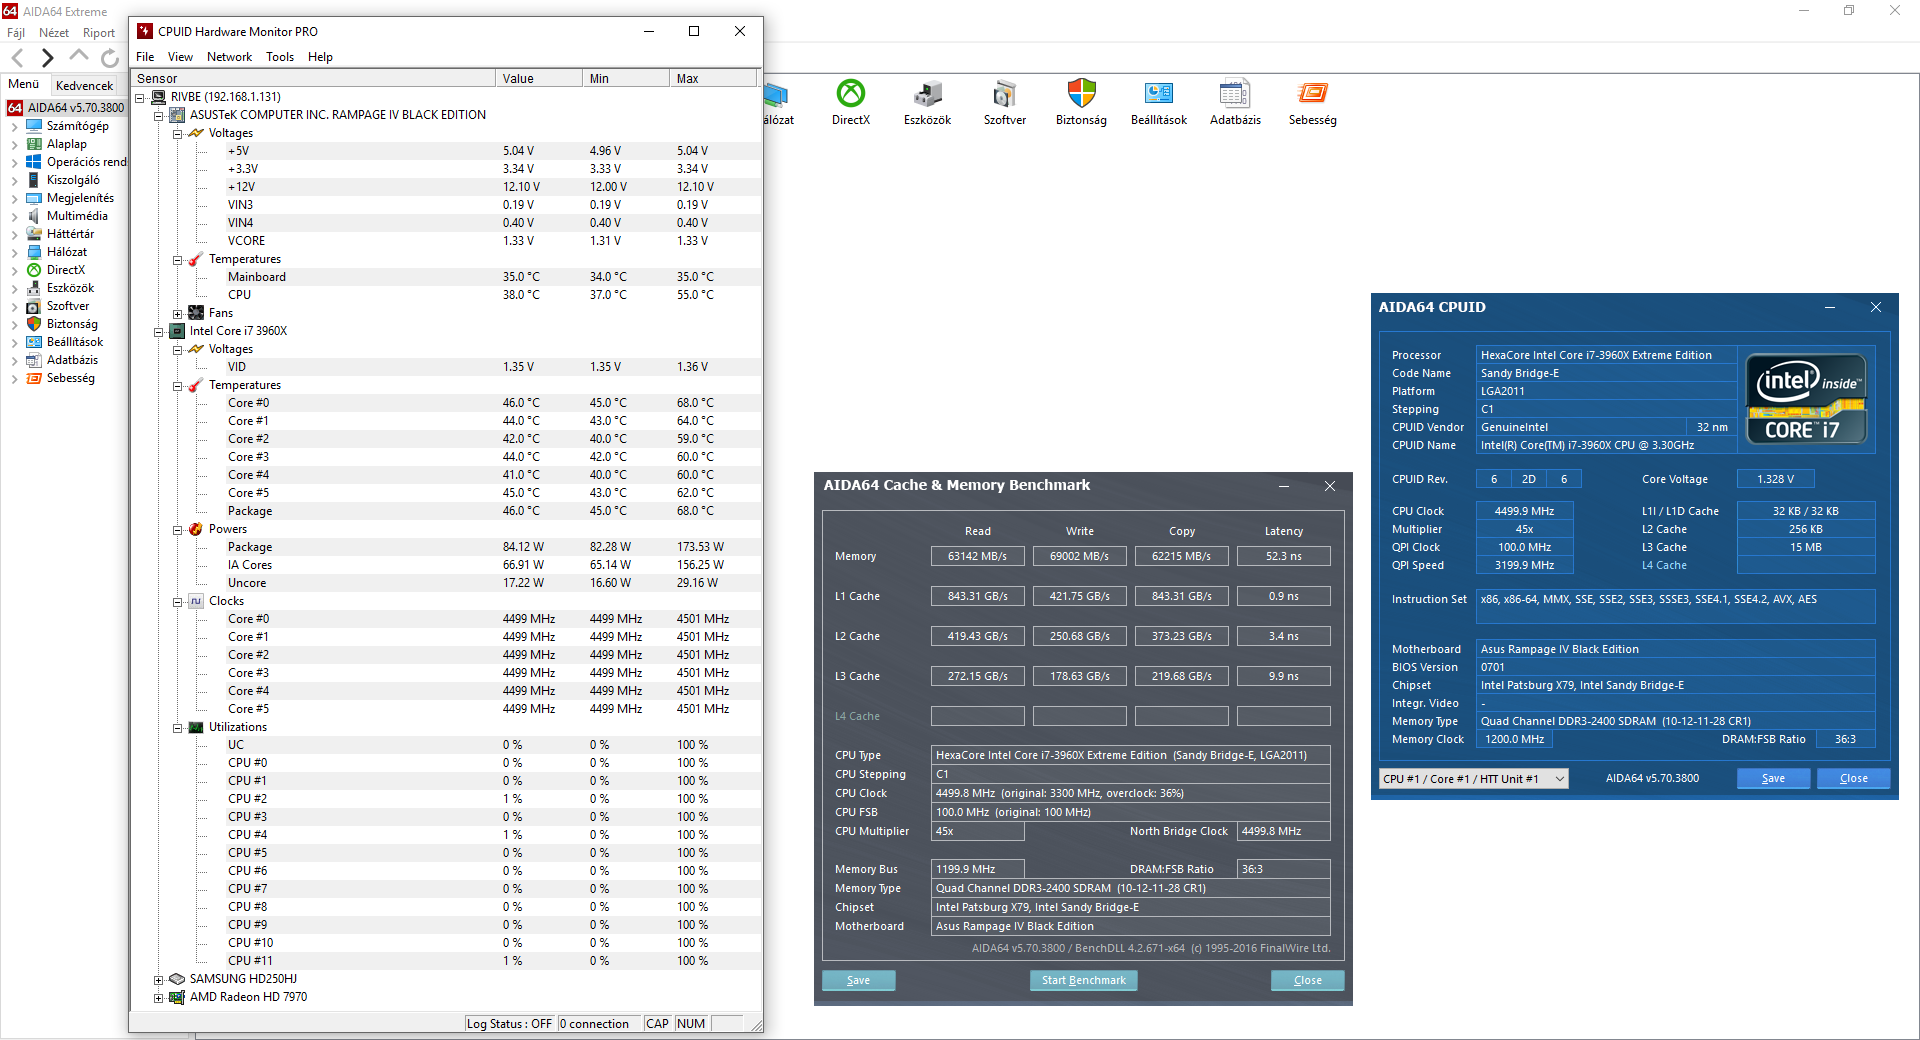The width and height of the screenshot is (1920, 1040).
Task: Select Számítógép in the AIDA64 sidebar tree
Action: [77, 126]
